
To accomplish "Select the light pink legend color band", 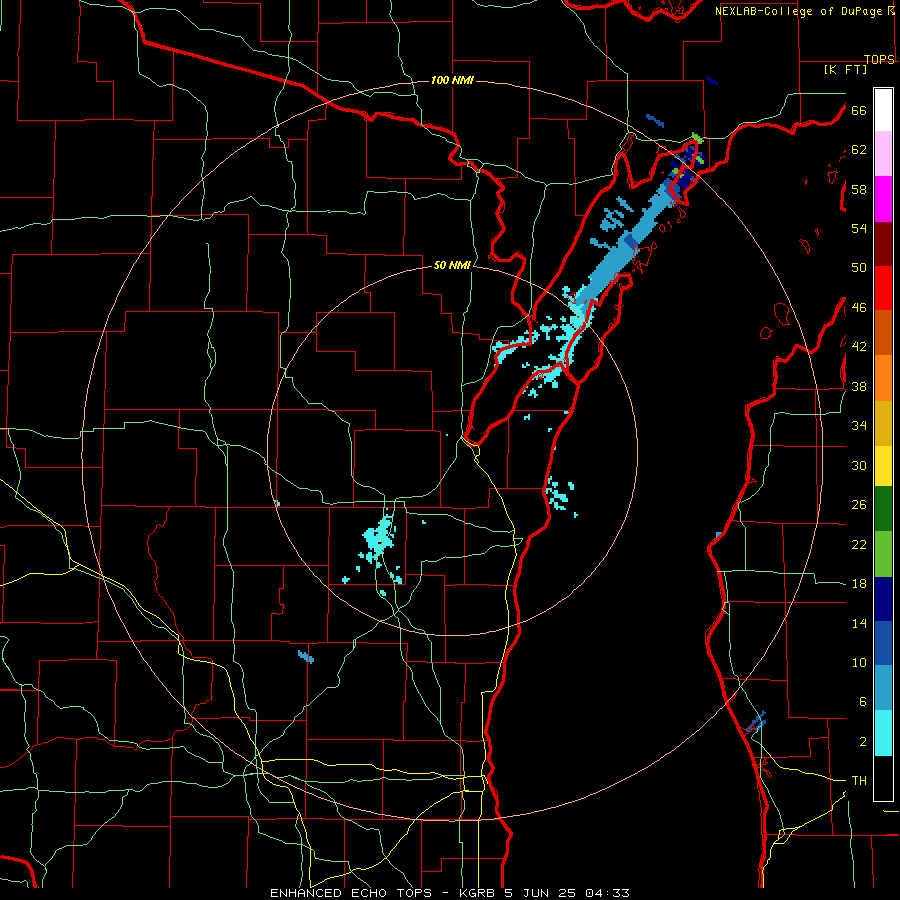I will pos(883,153).
